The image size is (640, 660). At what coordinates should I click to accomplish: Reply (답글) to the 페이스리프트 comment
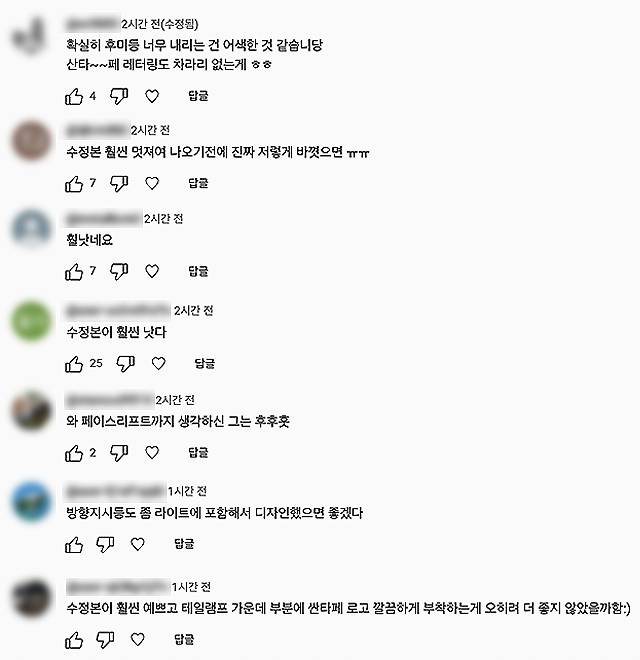[198, 452]
